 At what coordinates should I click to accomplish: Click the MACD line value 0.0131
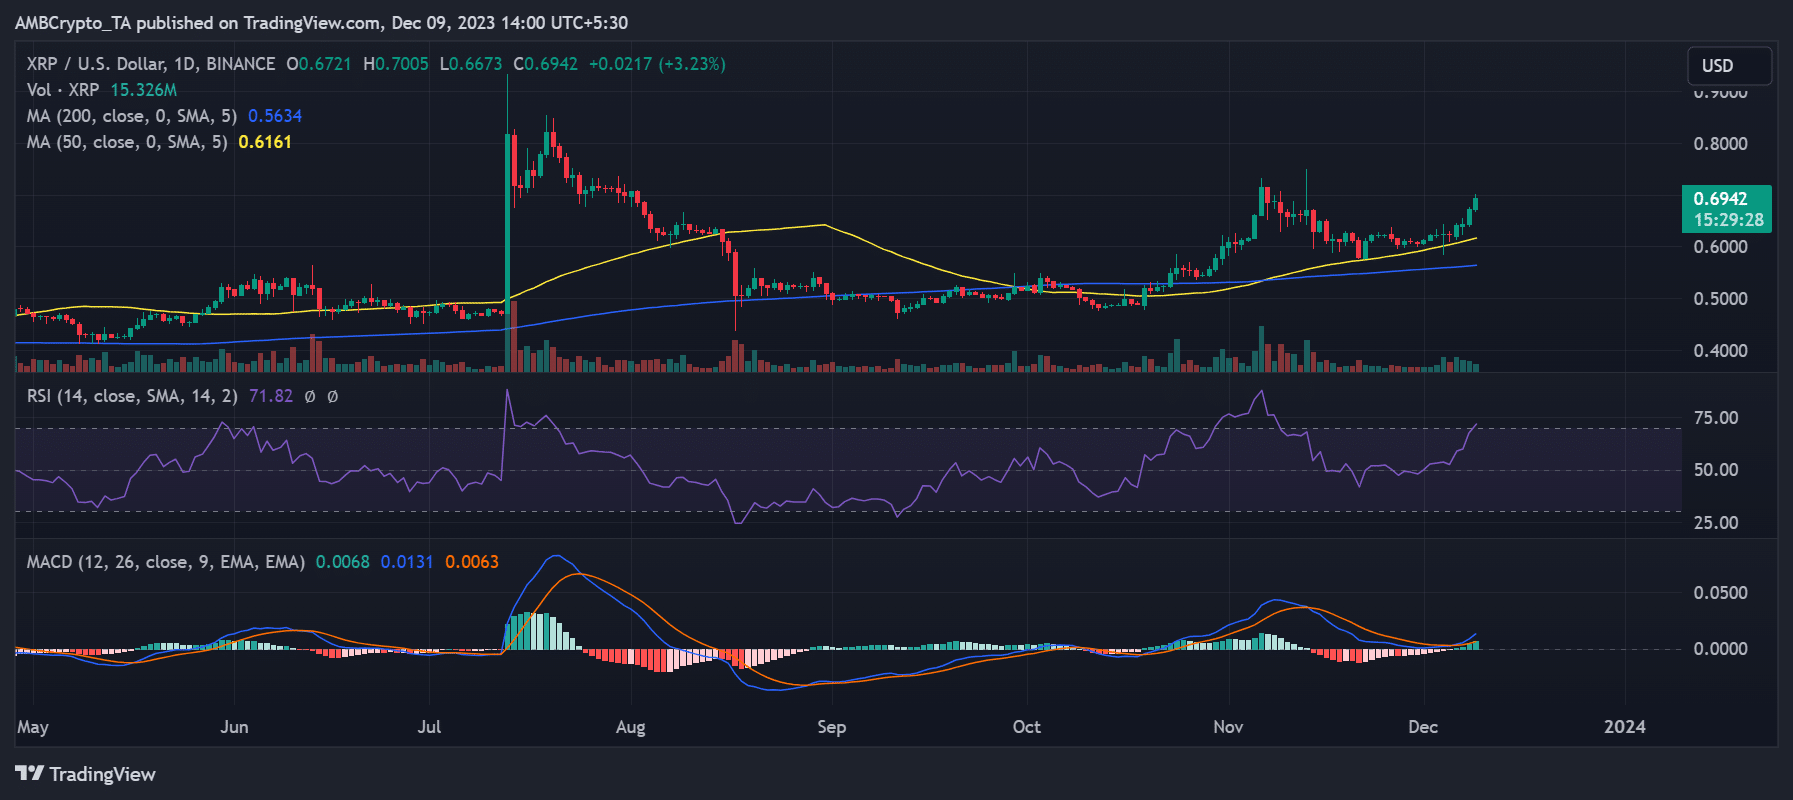[407, 562]
